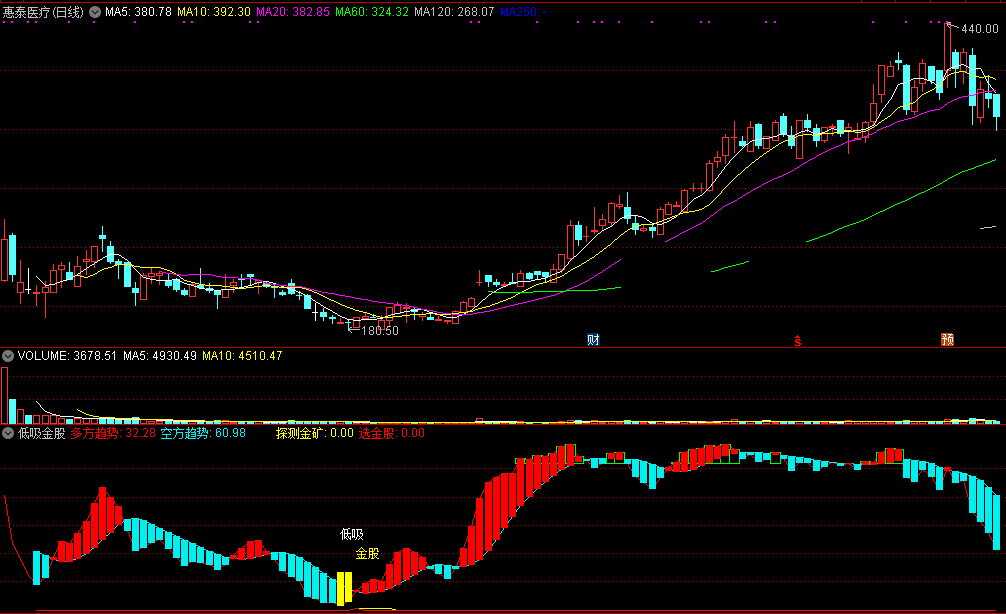Click the VOLUME: 3678.51 label

tap(67, 355)
